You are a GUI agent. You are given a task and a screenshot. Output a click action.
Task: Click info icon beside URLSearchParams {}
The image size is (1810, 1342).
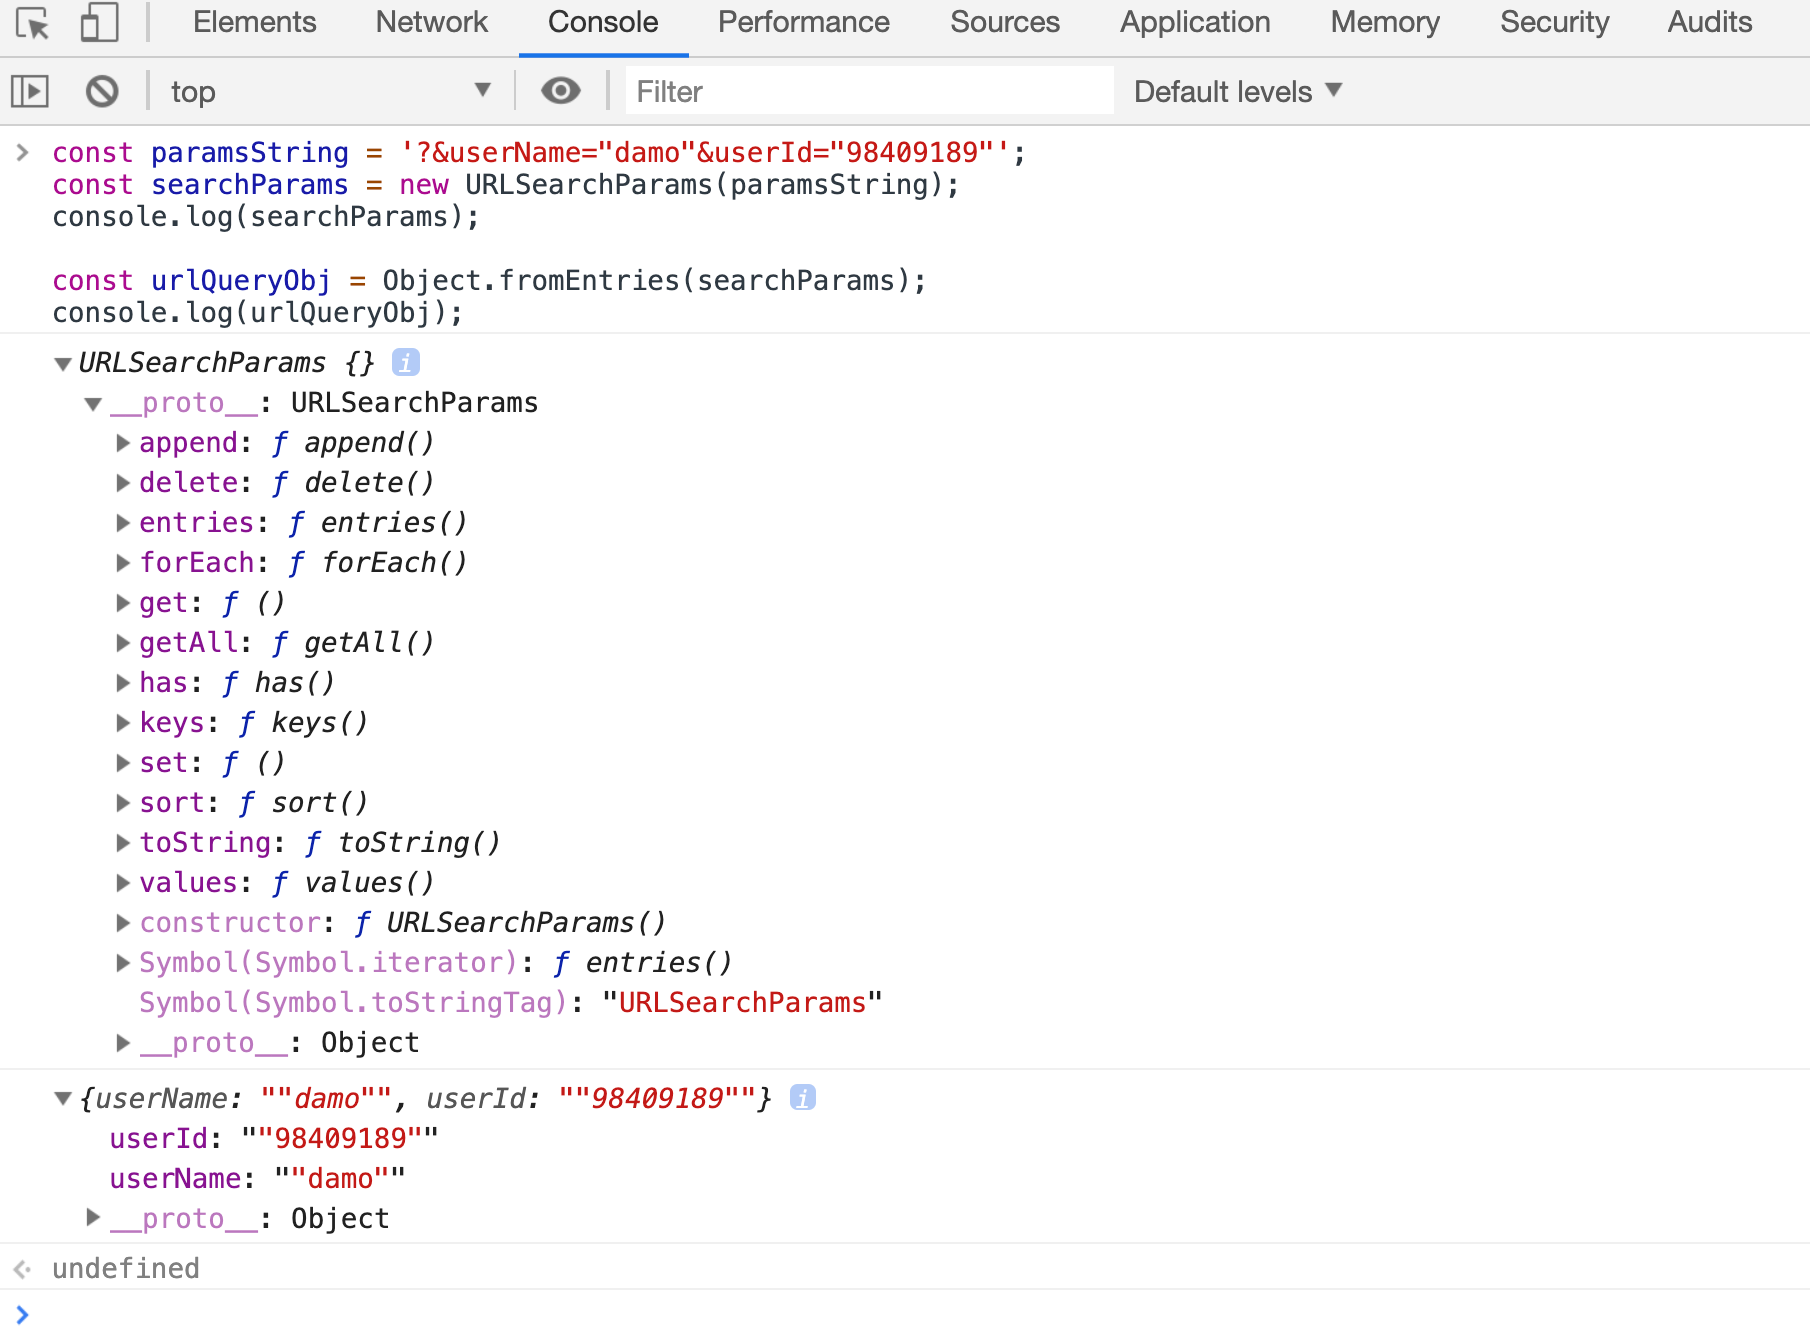tap(405, 362)
